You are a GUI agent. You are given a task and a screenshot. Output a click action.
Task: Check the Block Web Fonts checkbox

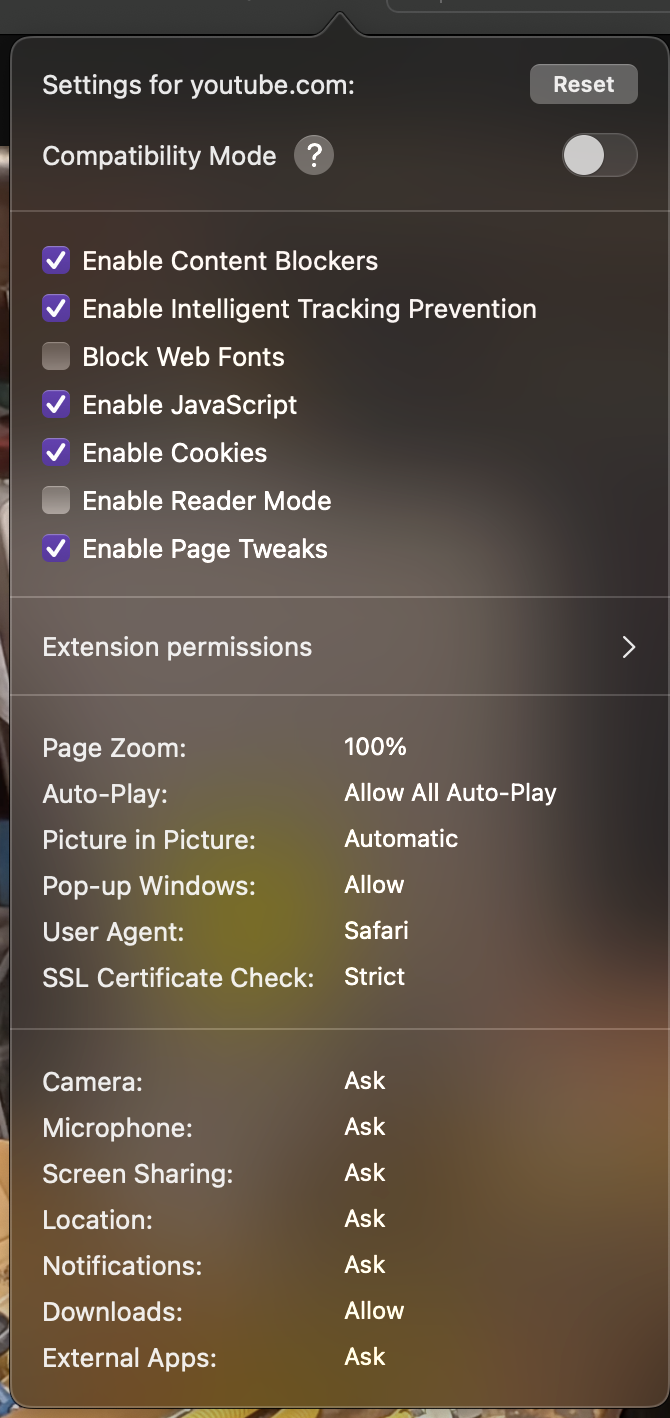[x=56, y=357]
